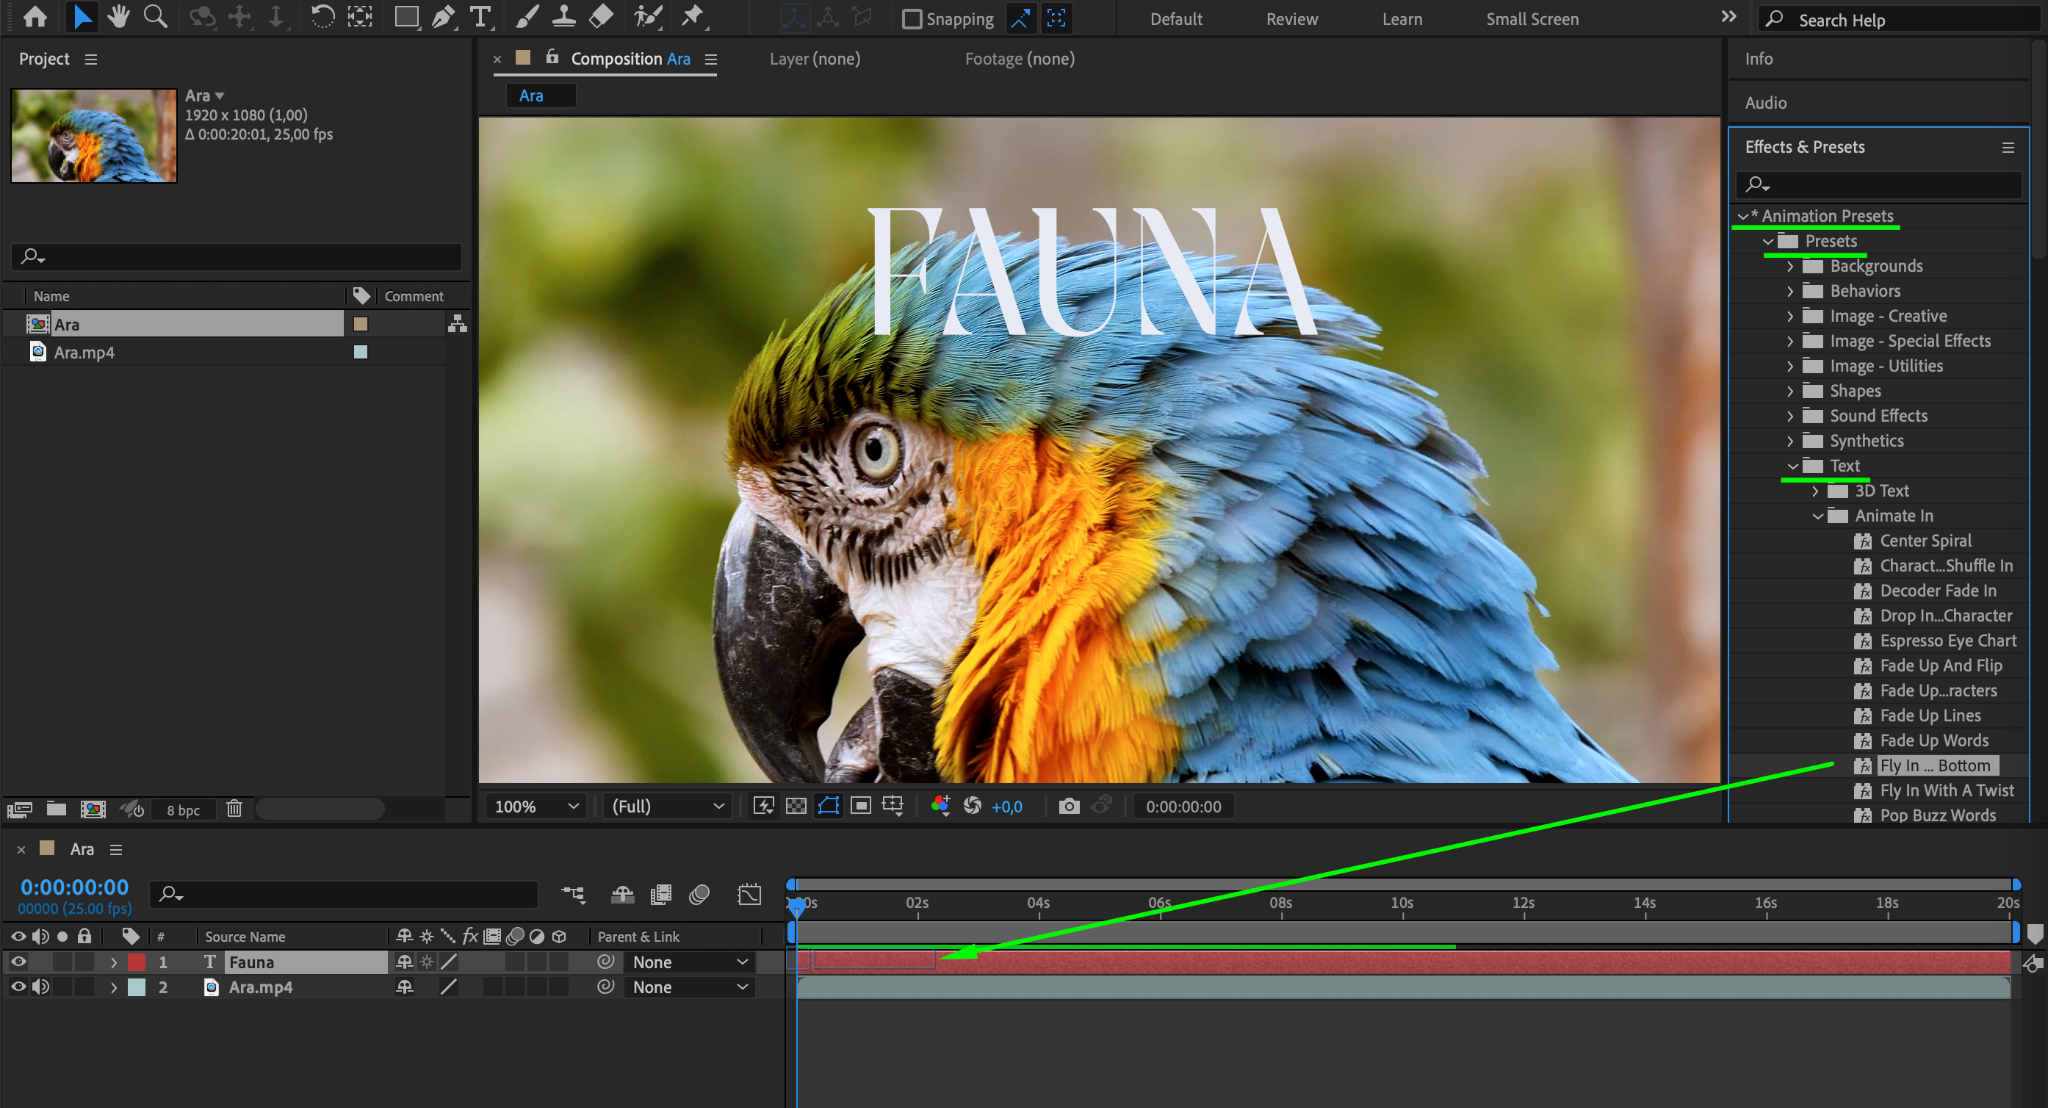2048x1108 pixels.
Task: Click the Delete trash icon in Project panel
Action: pyautogui.click(x=234, y=809)
